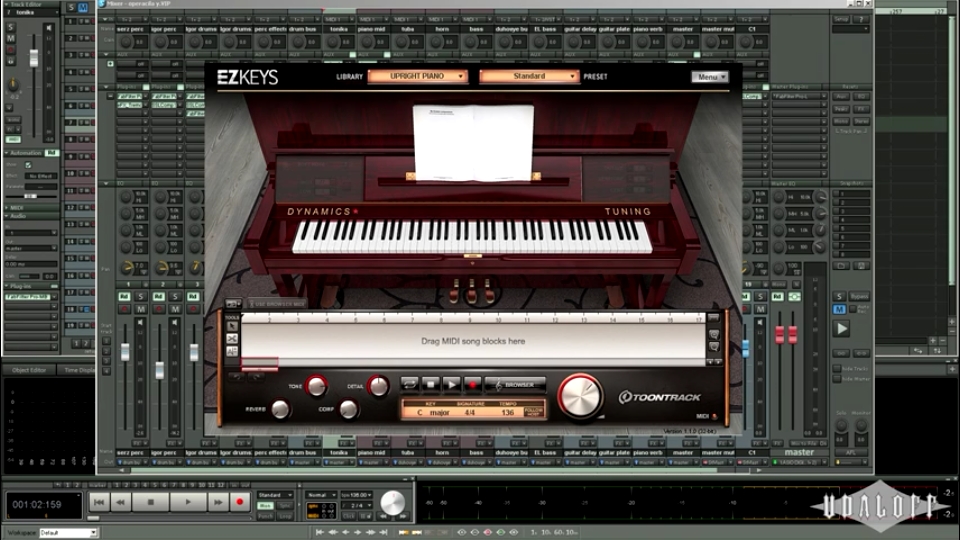Select the arrow pointer tool in EZkeys
Screen dimensions: 960x540
coord(232,327)
